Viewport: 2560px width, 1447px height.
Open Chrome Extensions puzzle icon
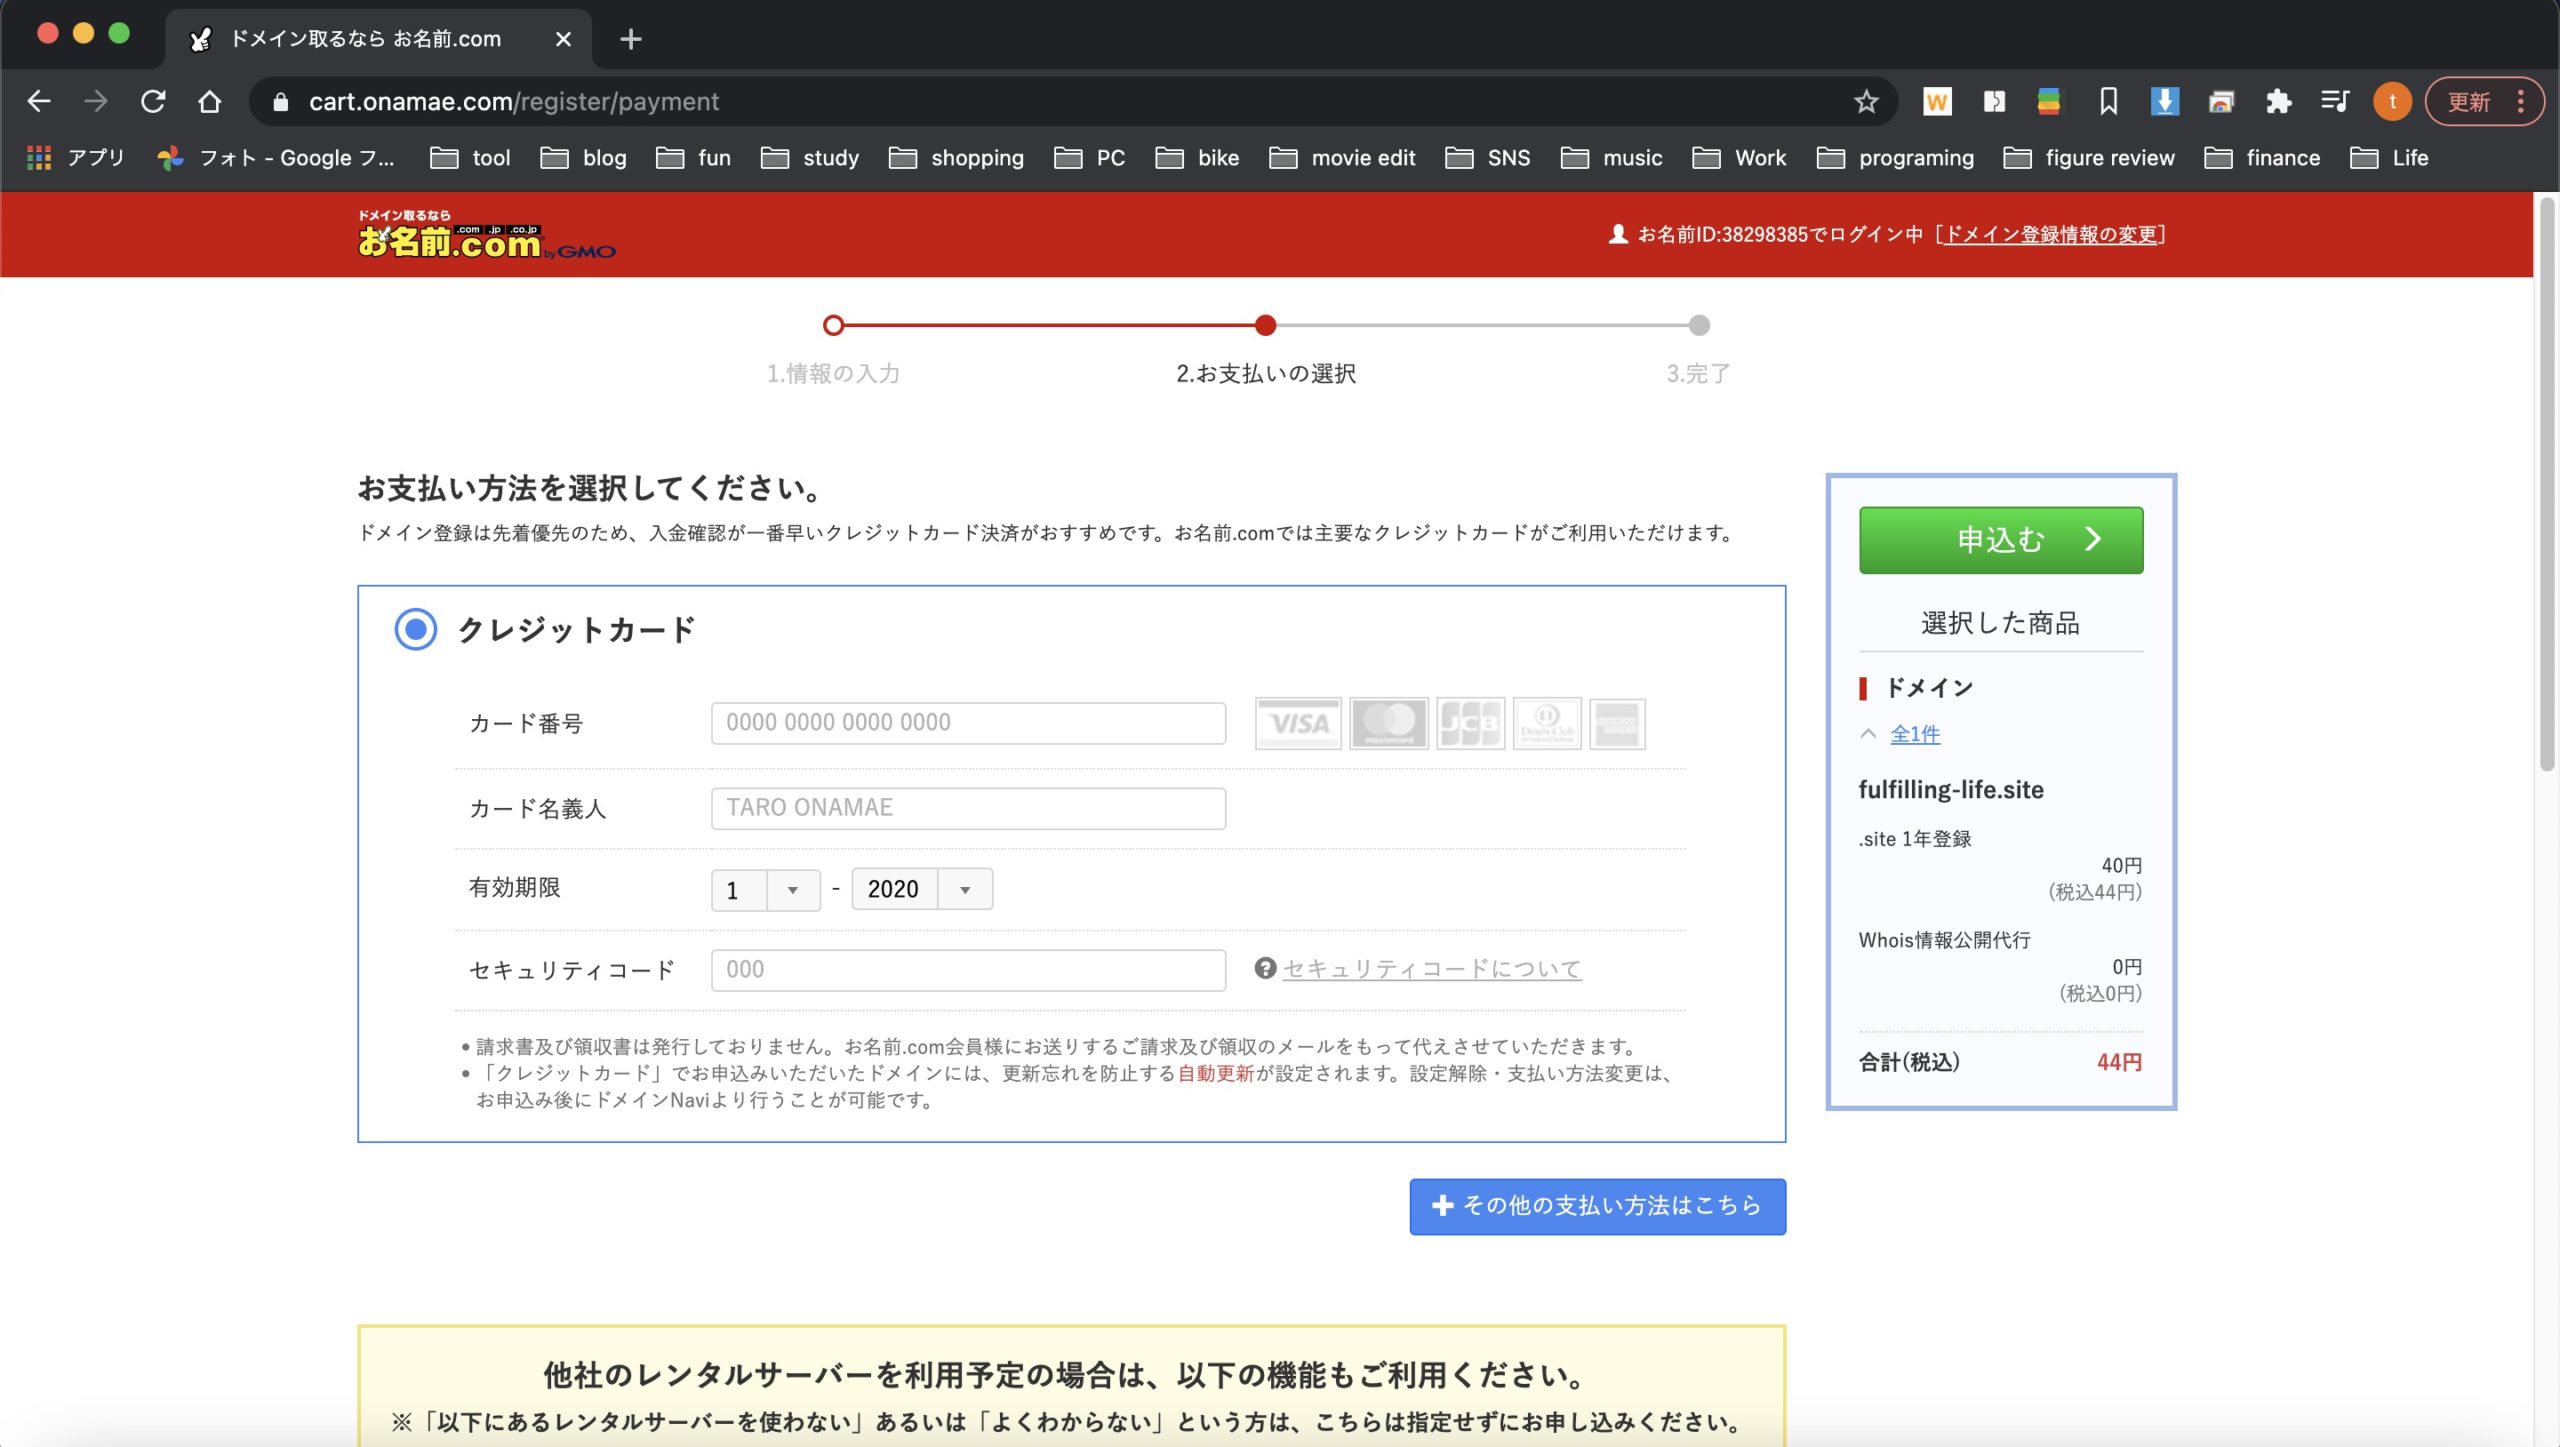click(x=2280, y=101)
